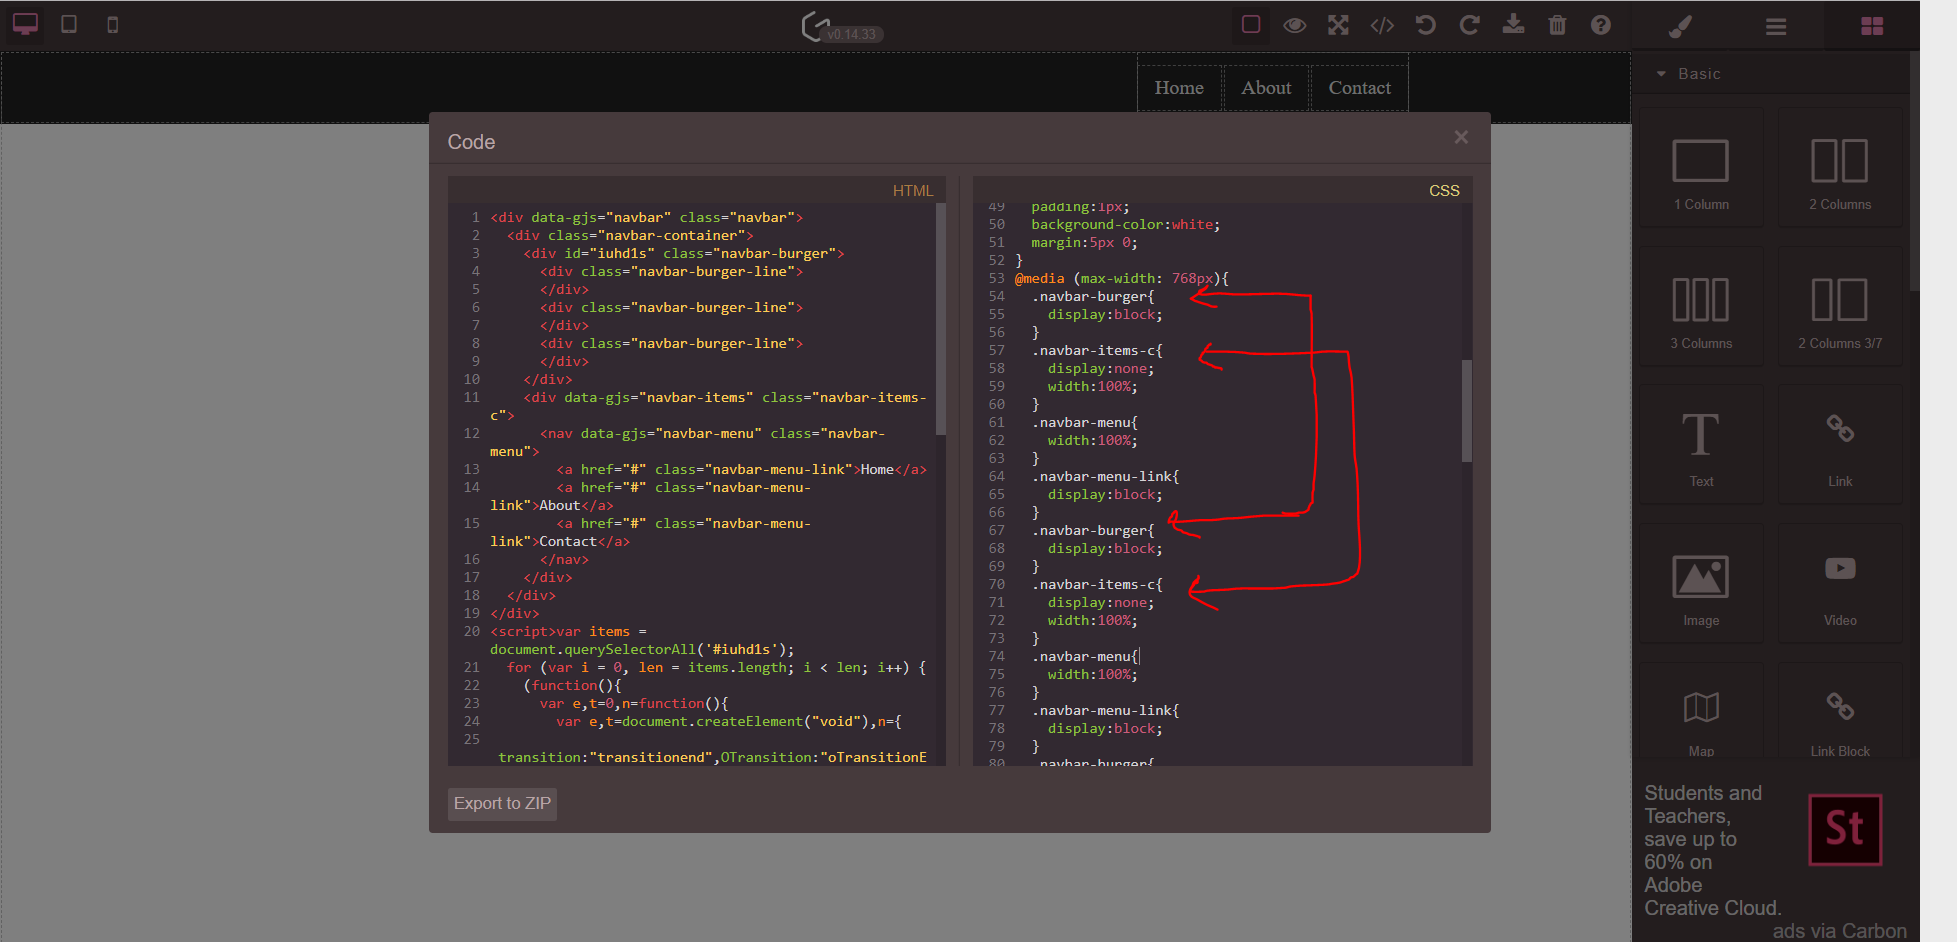Toggle fullscreen mode
Screen dimensions: 1957x942
pyautogui.click(x=1338, y=25)
